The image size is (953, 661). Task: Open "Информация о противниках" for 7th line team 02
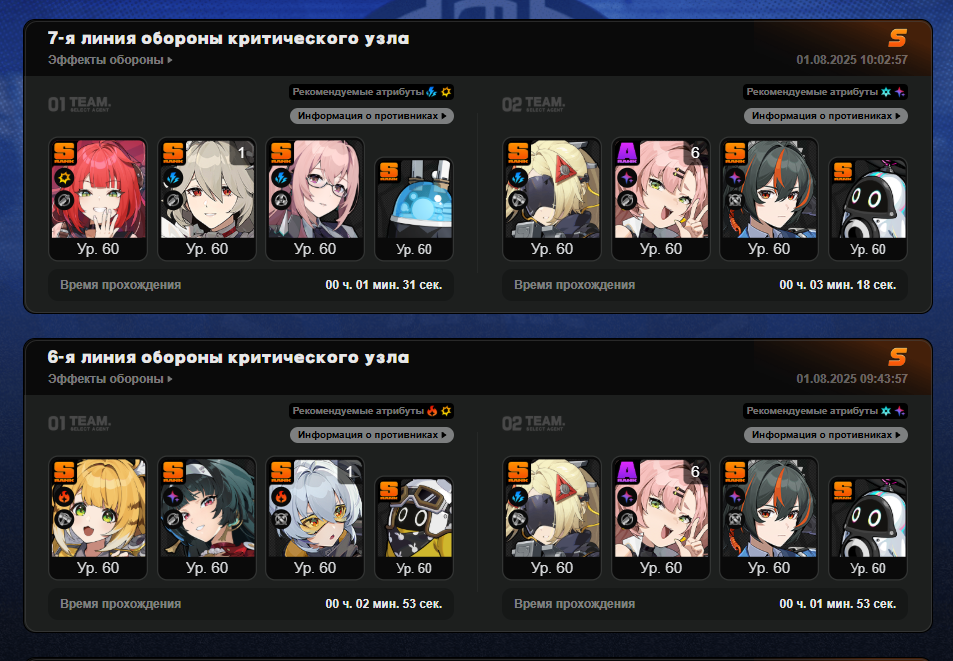(826, 115)
